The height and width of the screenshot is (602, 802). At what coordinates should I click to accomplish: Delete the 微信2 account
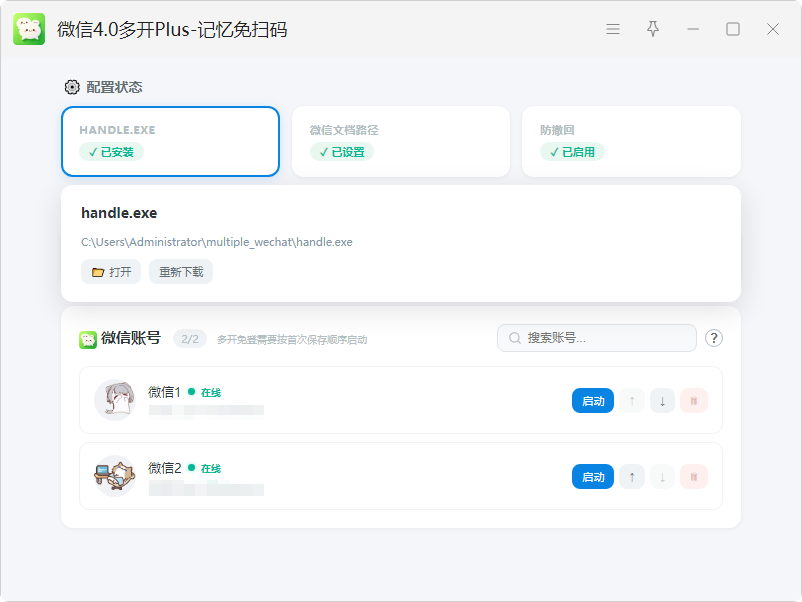pos(694,477)
